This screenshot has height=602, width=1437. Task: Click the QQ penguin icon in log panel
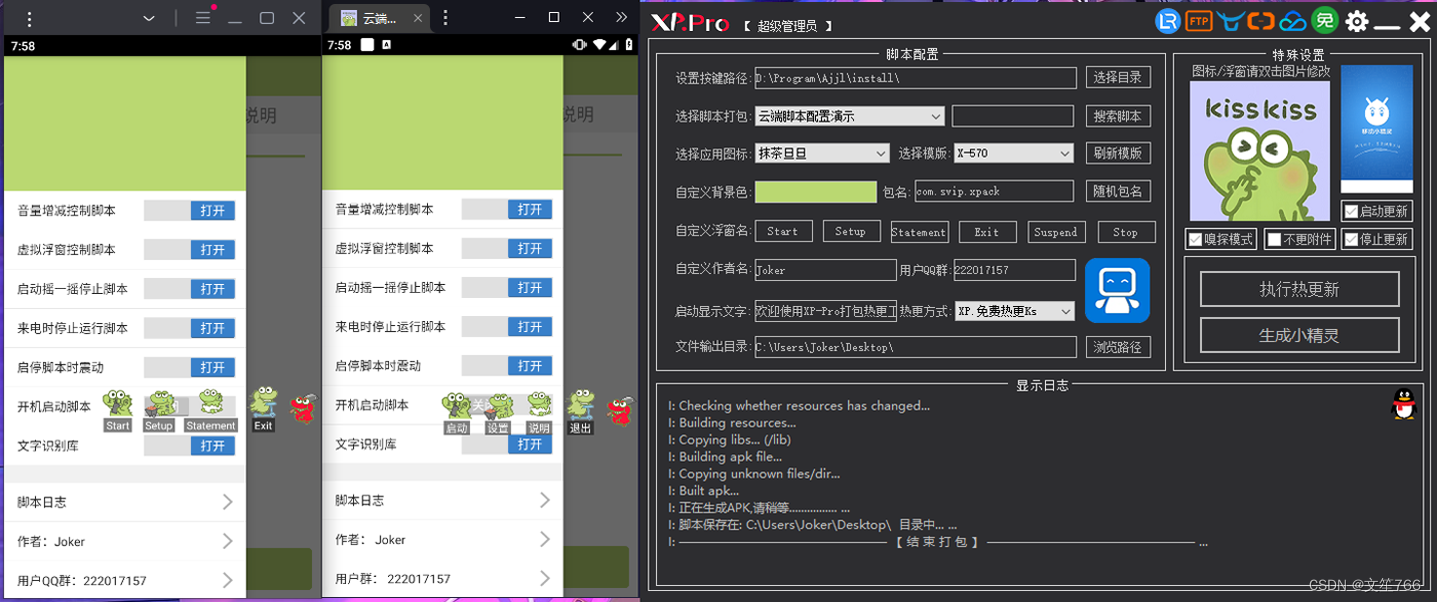click(x=1404, y=404)
